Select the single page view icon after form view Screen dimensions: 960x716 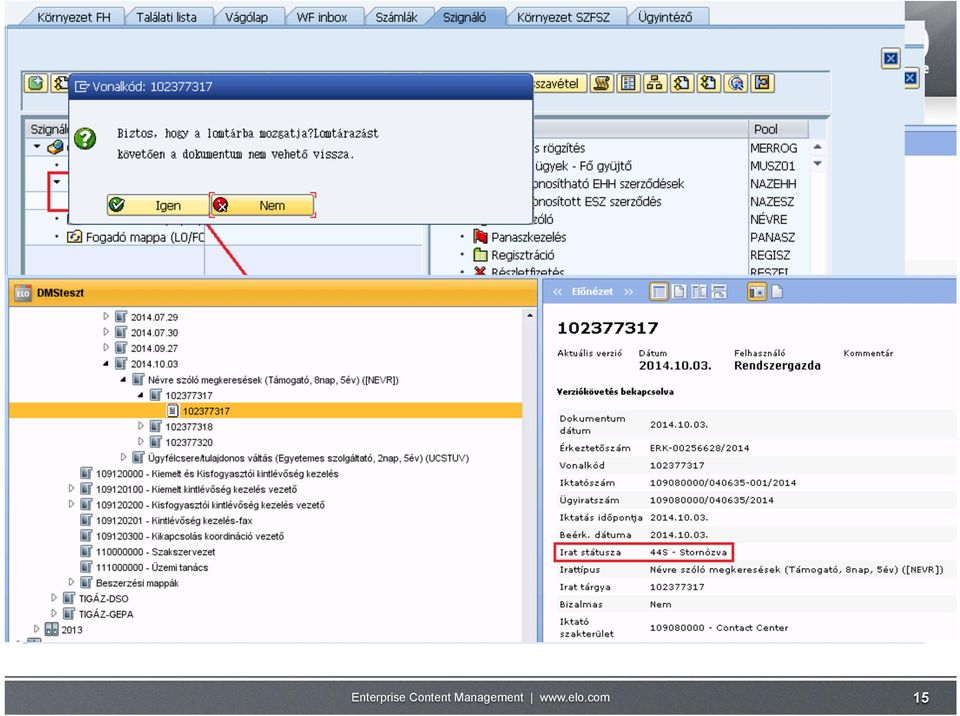680,292
